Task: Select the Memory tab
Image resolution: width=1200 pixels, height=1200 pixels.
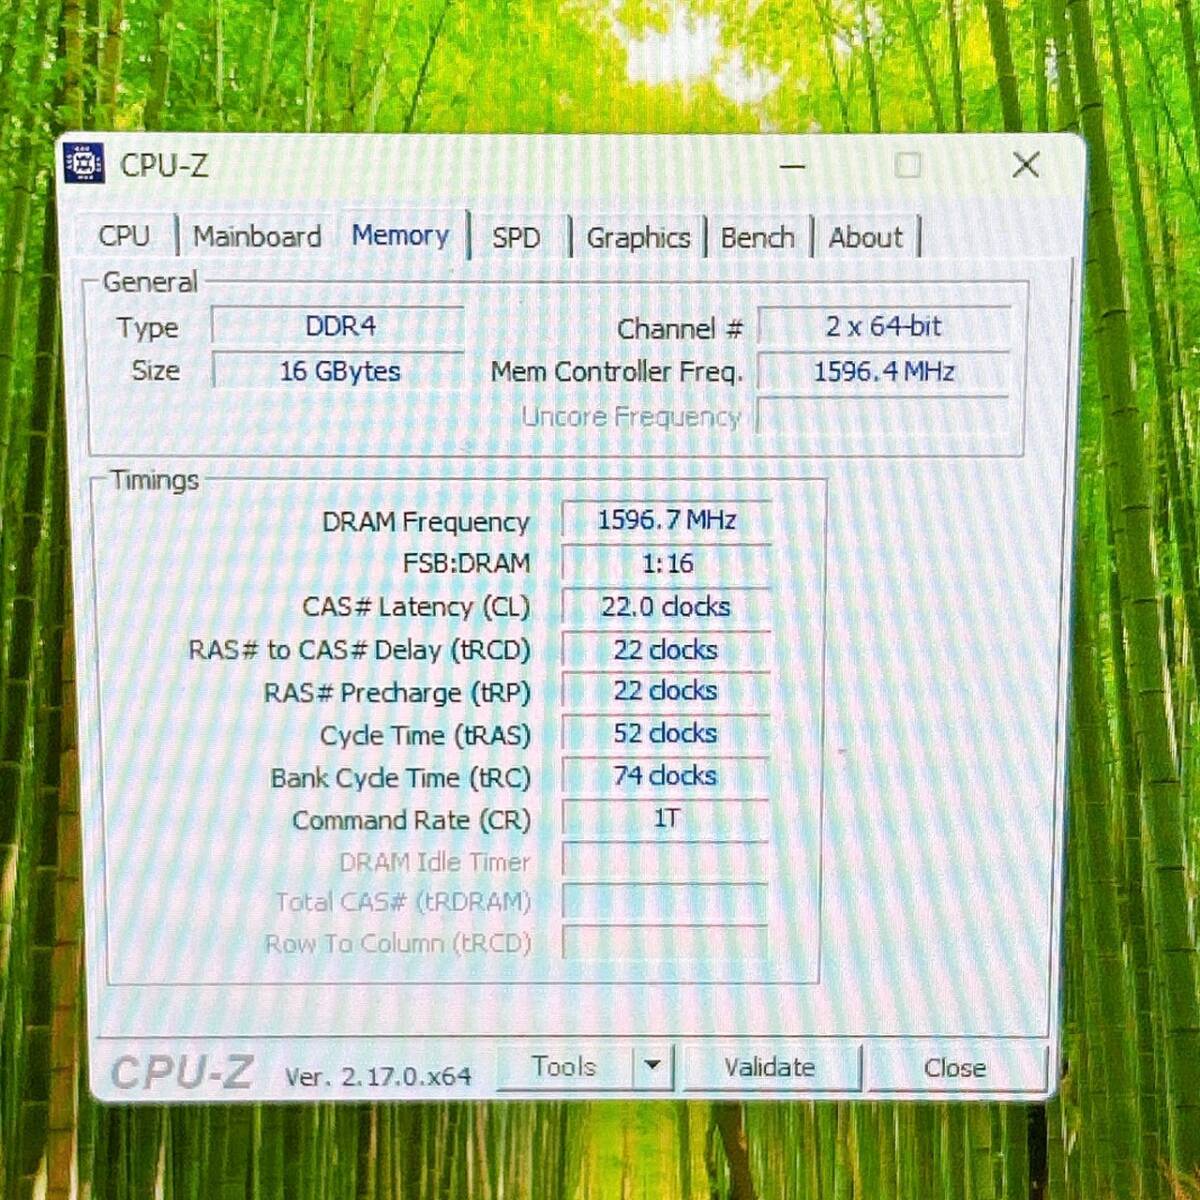Action: tap(400, 235)
